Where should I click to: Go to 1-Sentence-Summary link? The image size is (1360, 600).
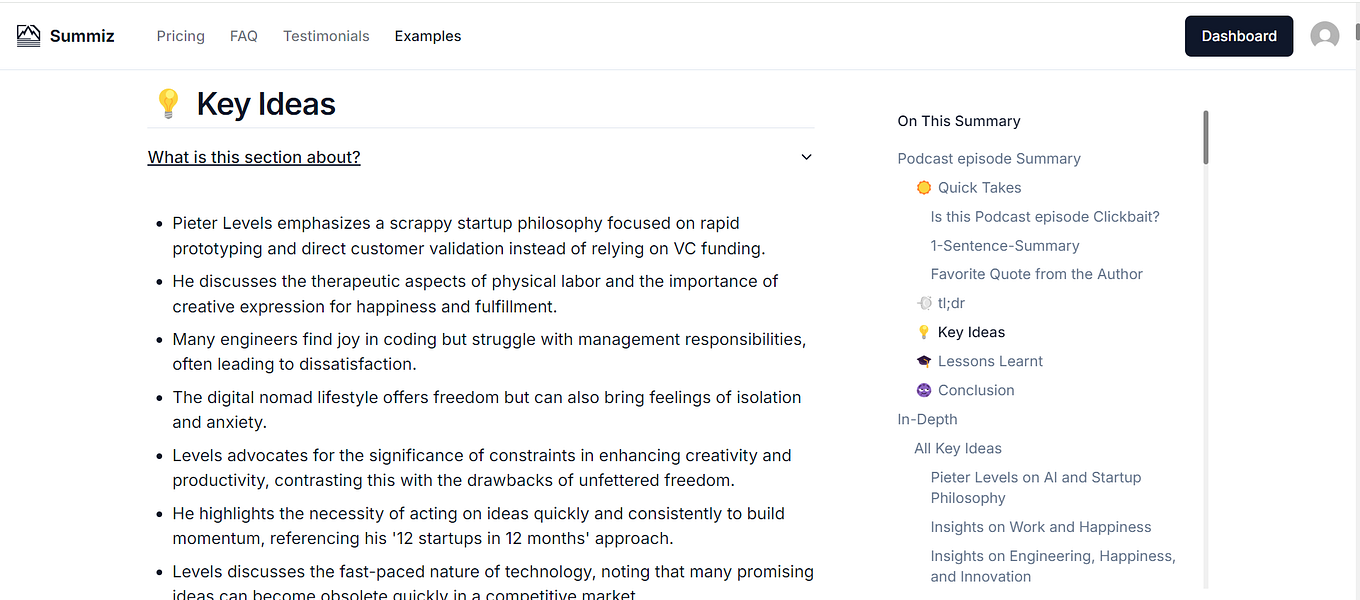(1005, 246)
